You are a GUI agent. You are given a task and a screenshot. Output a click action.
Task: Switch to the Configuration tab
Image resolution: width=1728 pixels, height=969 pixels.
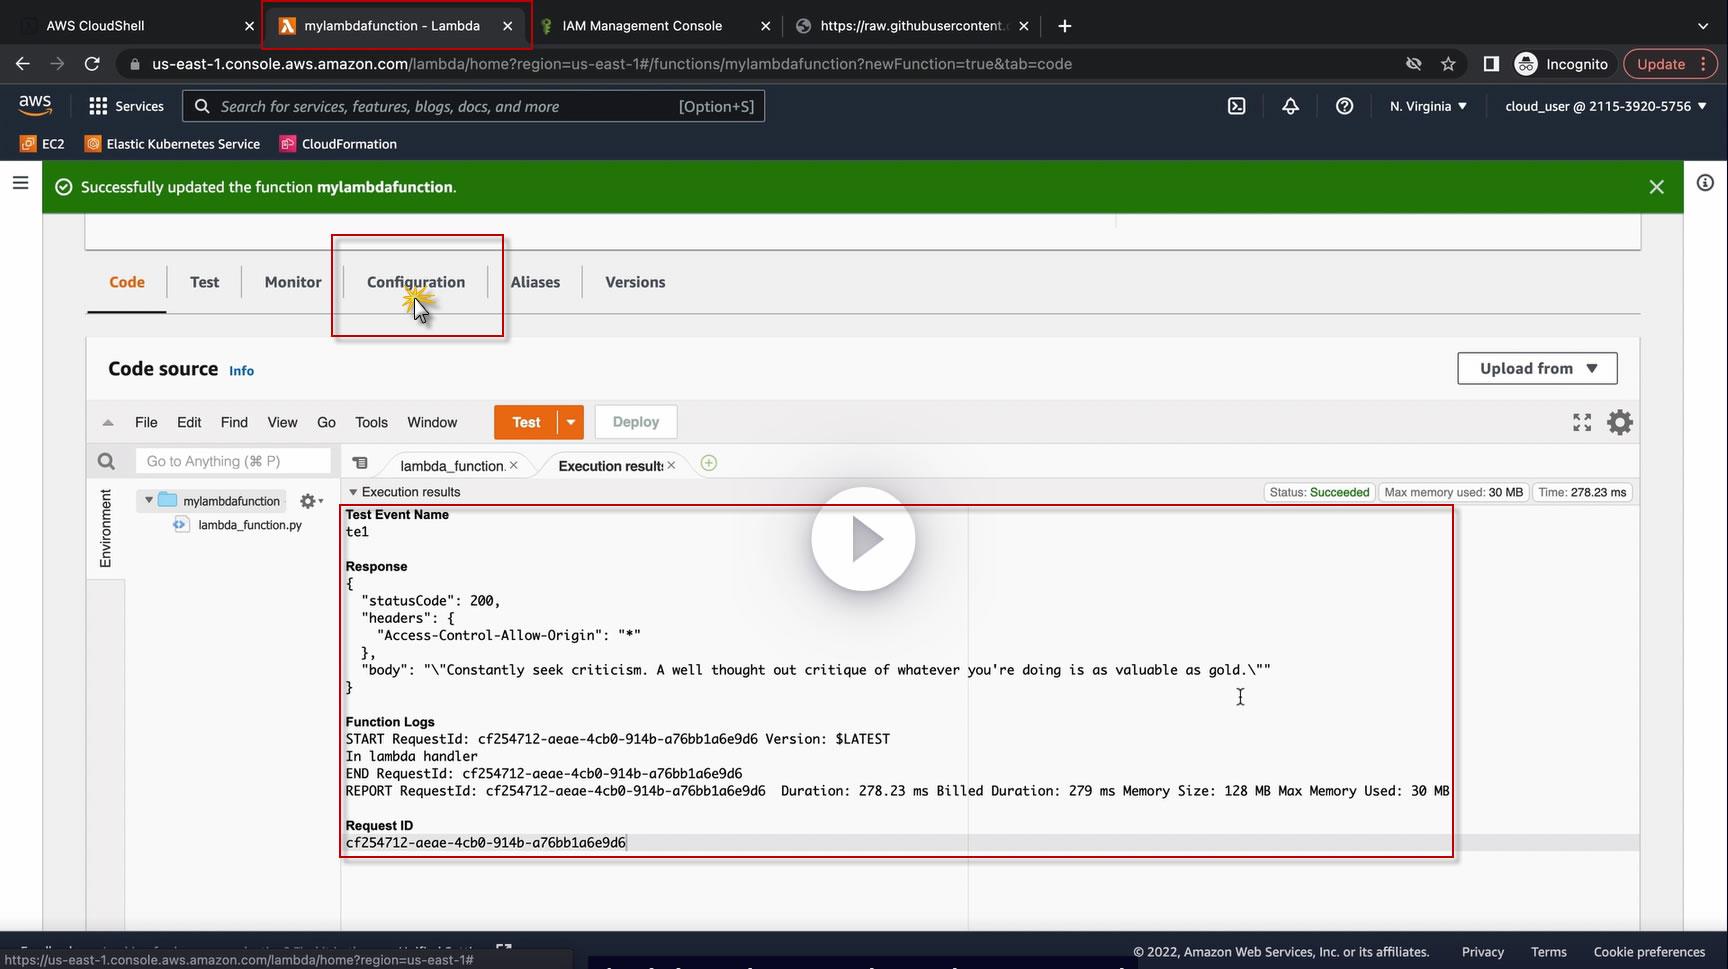click(x=415, y=282)
